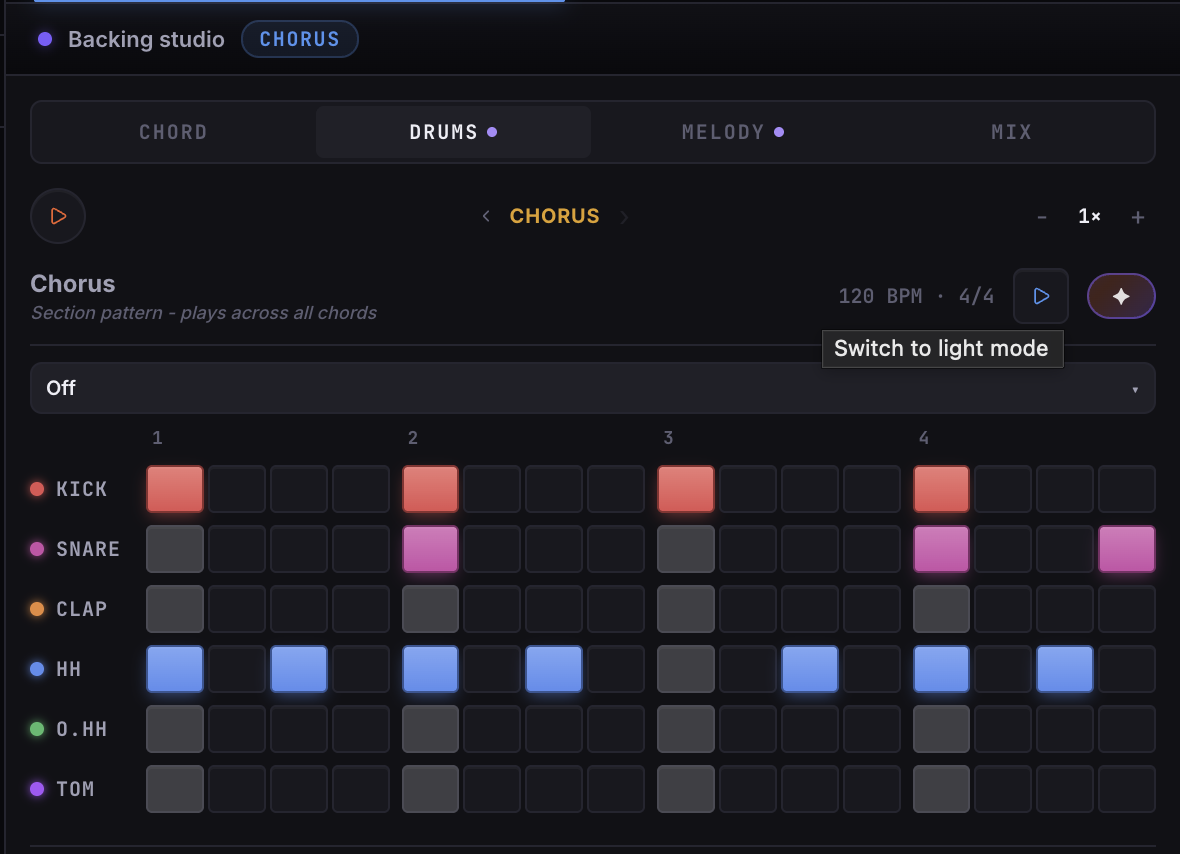
Task: Toggle off last SNARE step of the bar
Action: [1127, 549]
